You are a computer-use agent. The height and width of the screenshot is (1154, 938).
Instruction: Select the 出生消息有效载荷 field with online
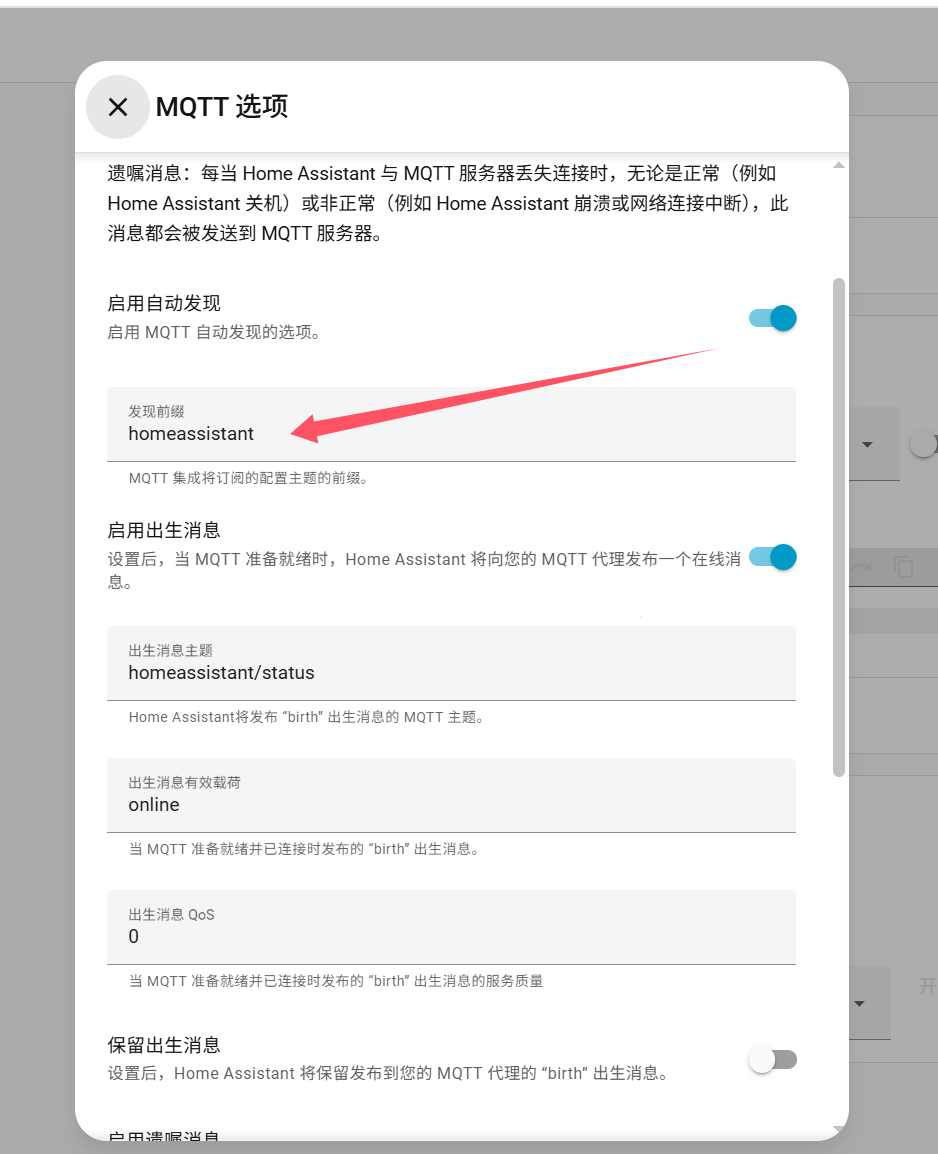pos(451,796)
